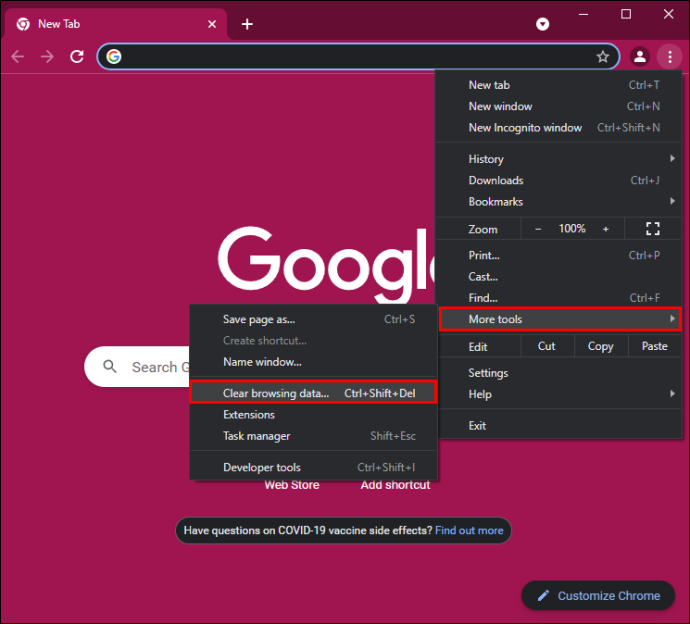Open Extensions from More tools
The width and height of the screenshot is (690, 624).
coord(314,415)
